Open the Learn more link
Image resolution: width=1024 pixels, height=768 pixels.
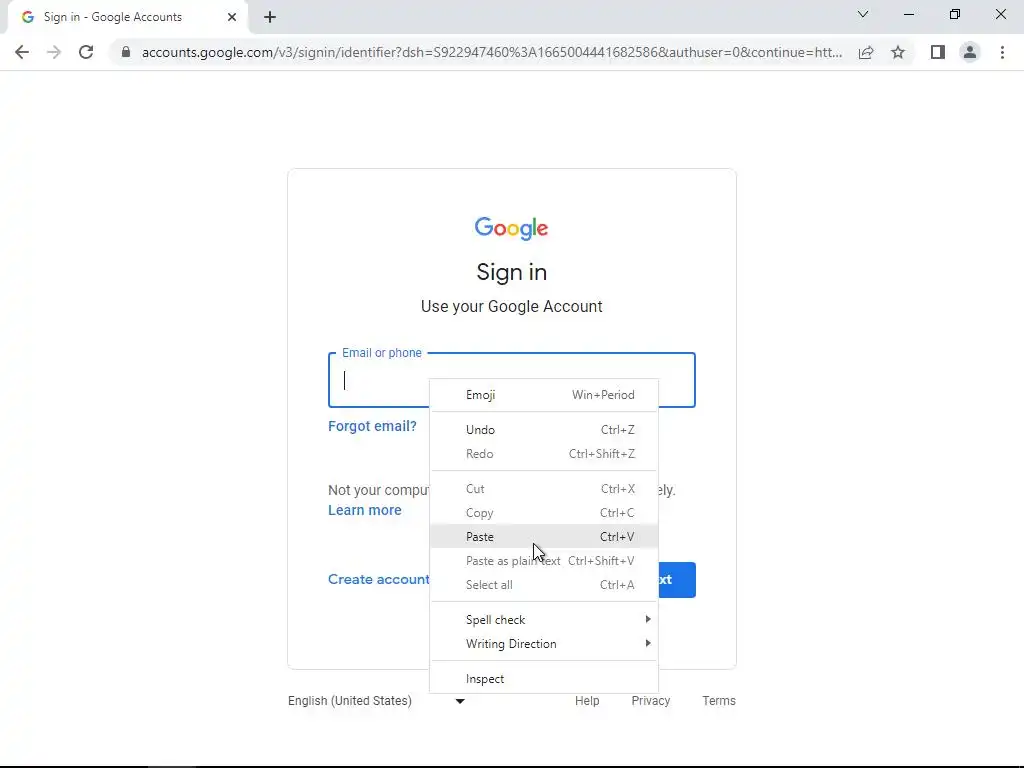(x=364, y=511)
